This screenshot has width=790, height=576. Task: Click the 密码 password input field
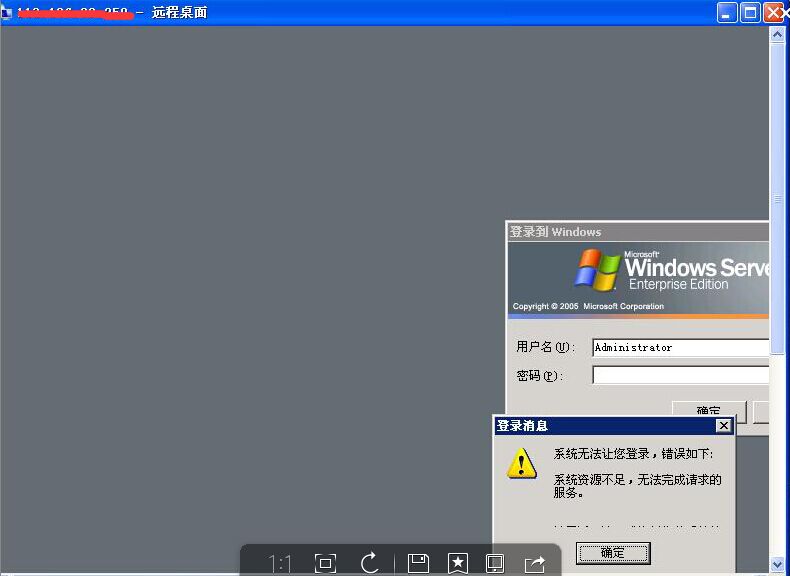coord(681,375)
